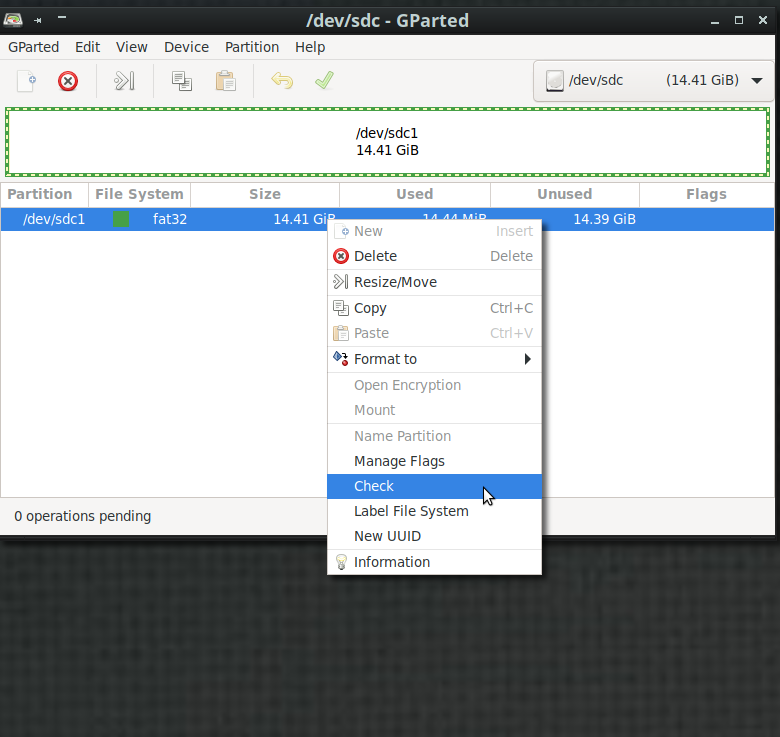The height and width of the screenshot is (737, 780).
Task: Choose Delete from the context menu
Action: coord(434,256)
